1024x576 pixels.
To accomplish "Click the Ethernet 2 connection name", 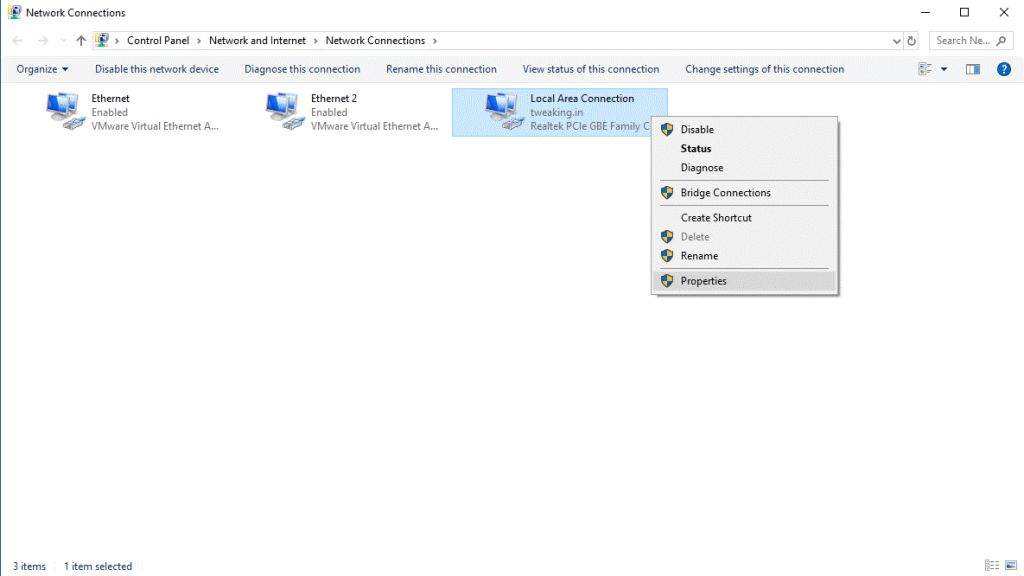I will pos(334,98).
